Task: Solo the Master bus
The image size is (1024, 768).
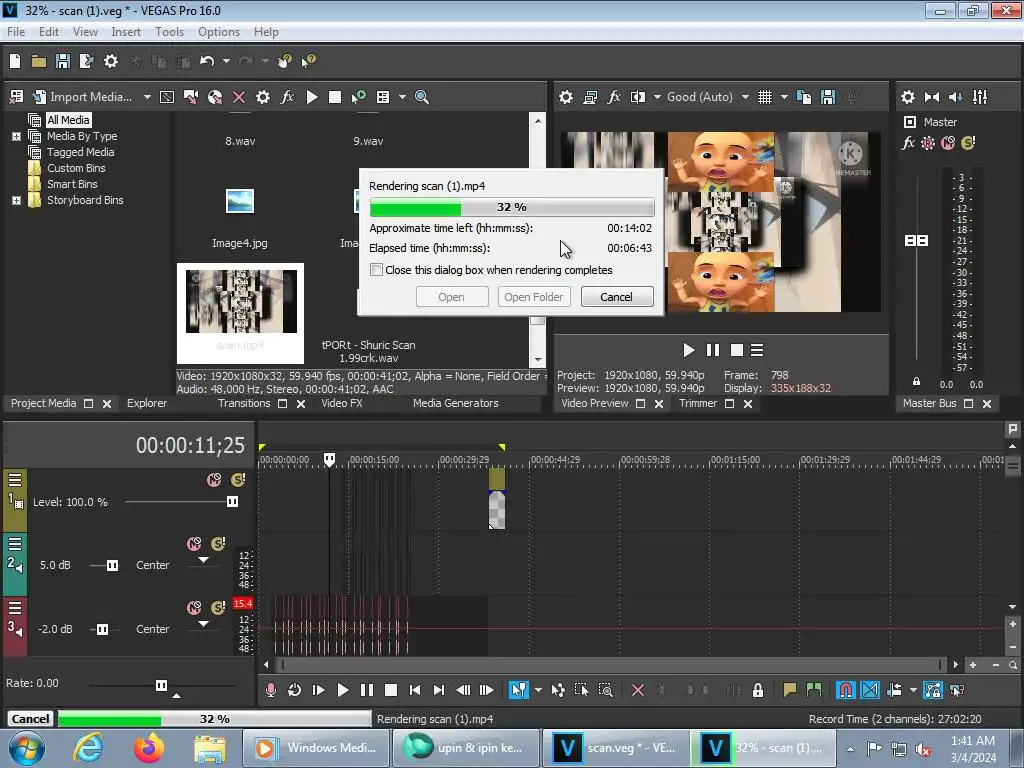Action: (968, 143)
